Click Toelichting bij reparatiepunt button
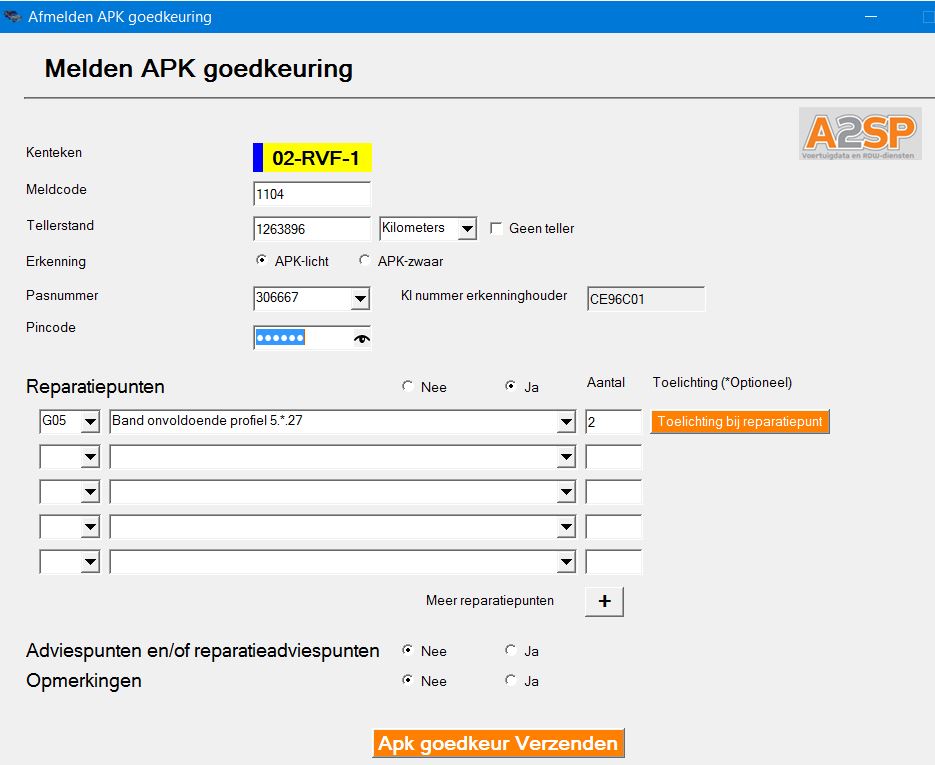This screenshot has height=765, width=935. pyautogui.click(x=740, y=422)
